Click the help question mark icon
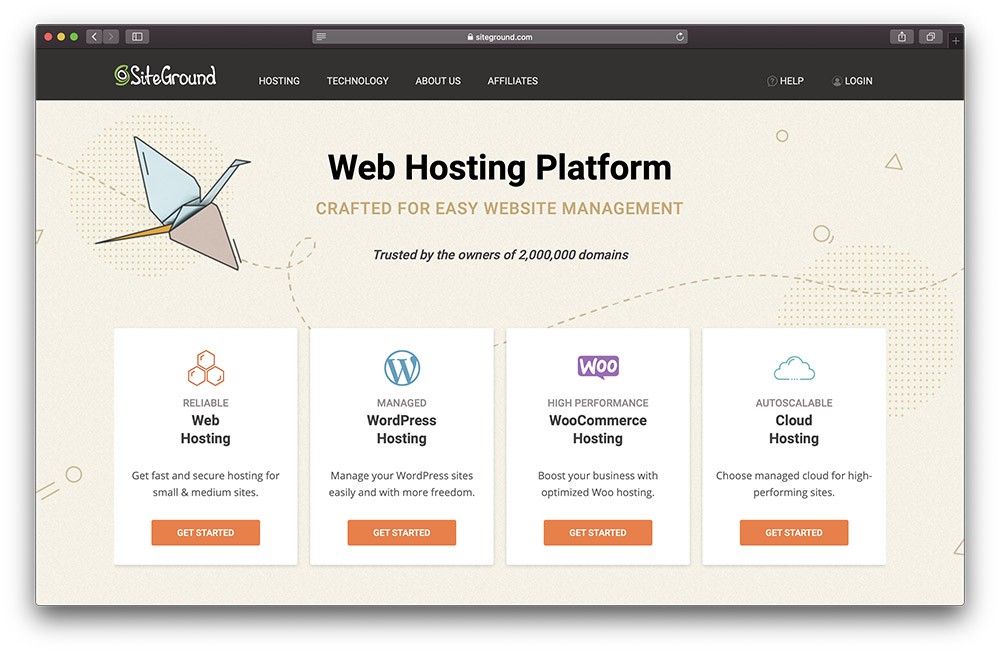Screen dimensions: 1000x653 tap(772, 81)
